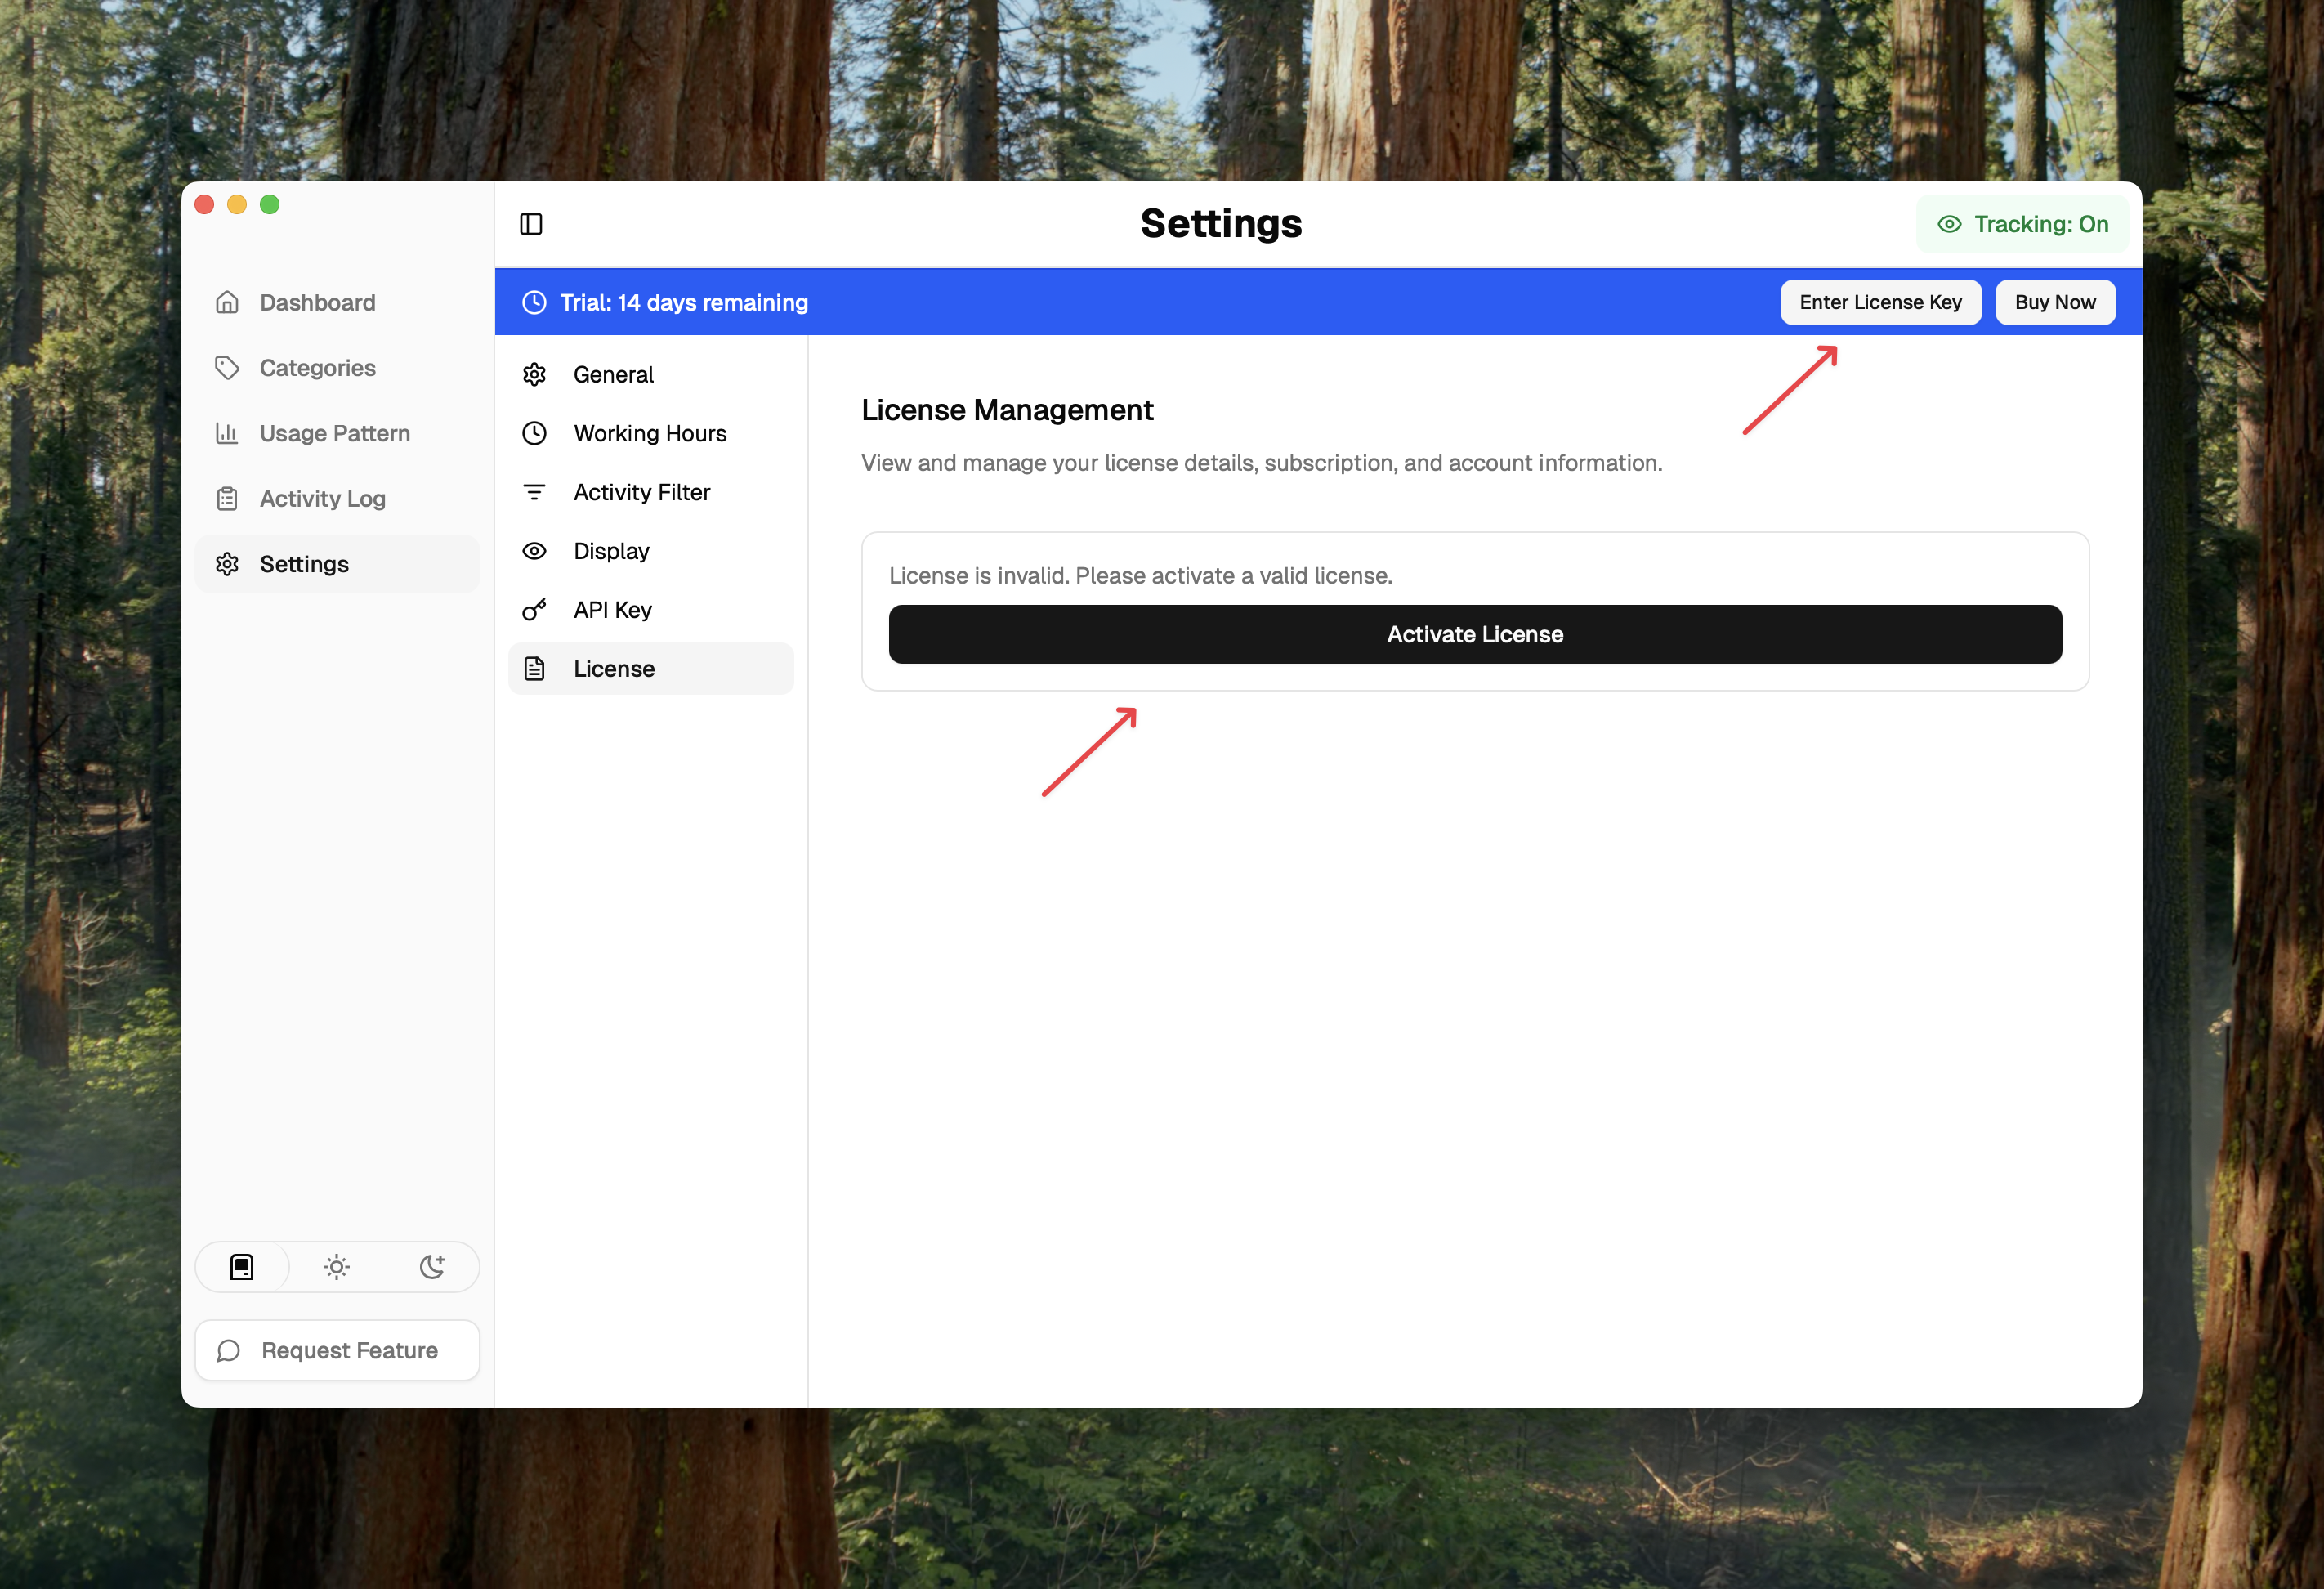This screenshot has width=2324, height=1589.
Task: Click the Usage Pattern chart icon
Action: (x=227, y=433)
